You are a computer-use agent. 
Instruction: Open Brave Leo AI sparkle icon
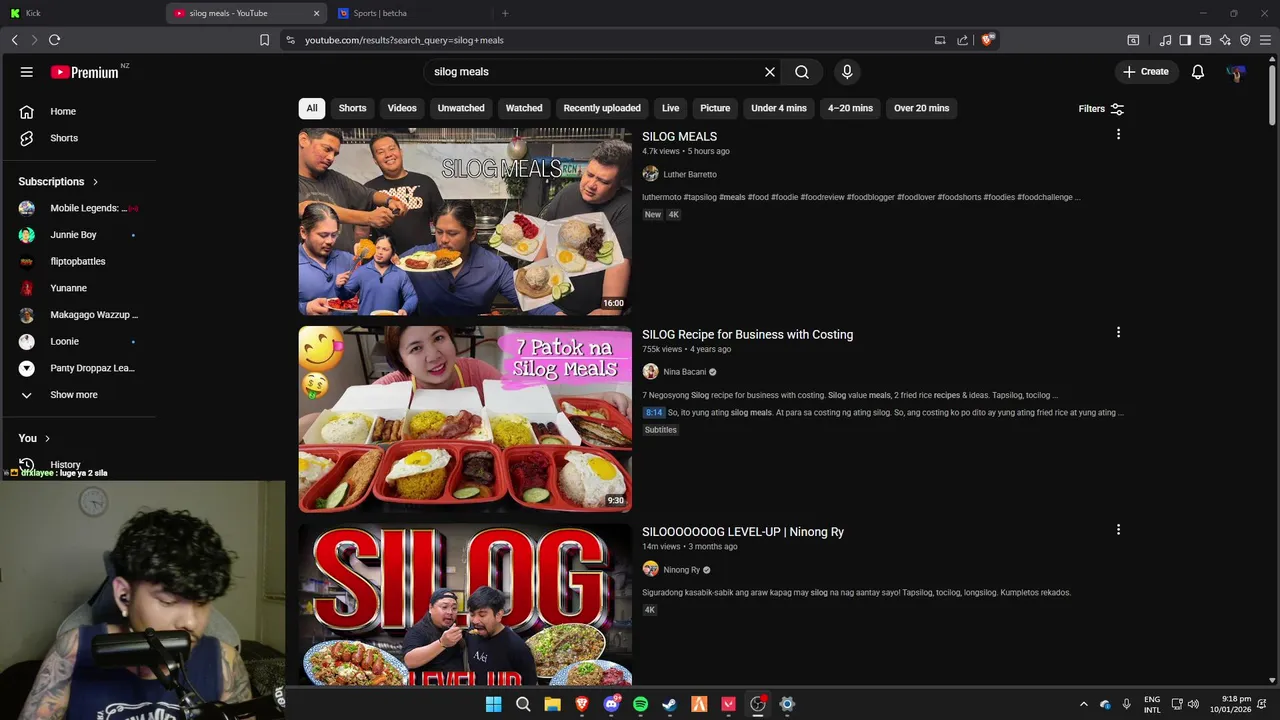tap(1225, 40)
